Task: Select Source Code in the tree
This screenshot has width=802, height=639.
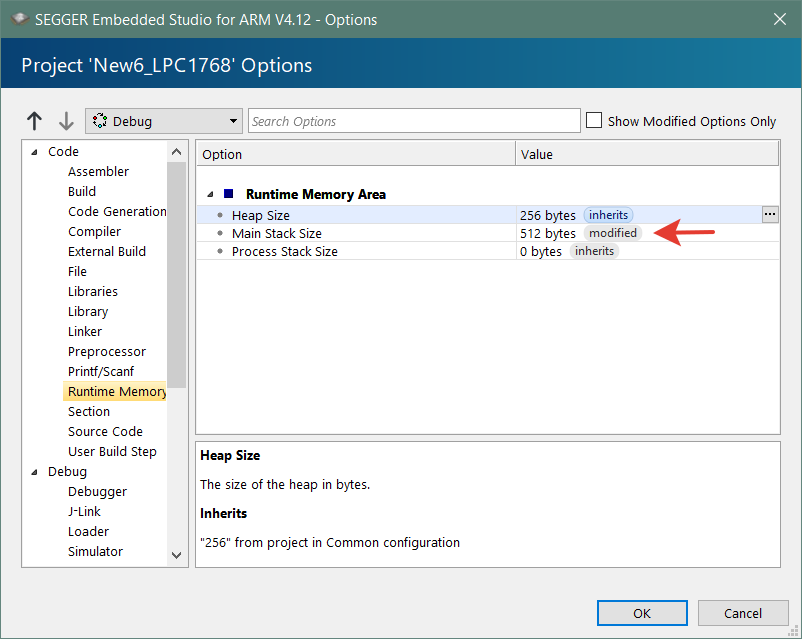Action: point(105,431)
